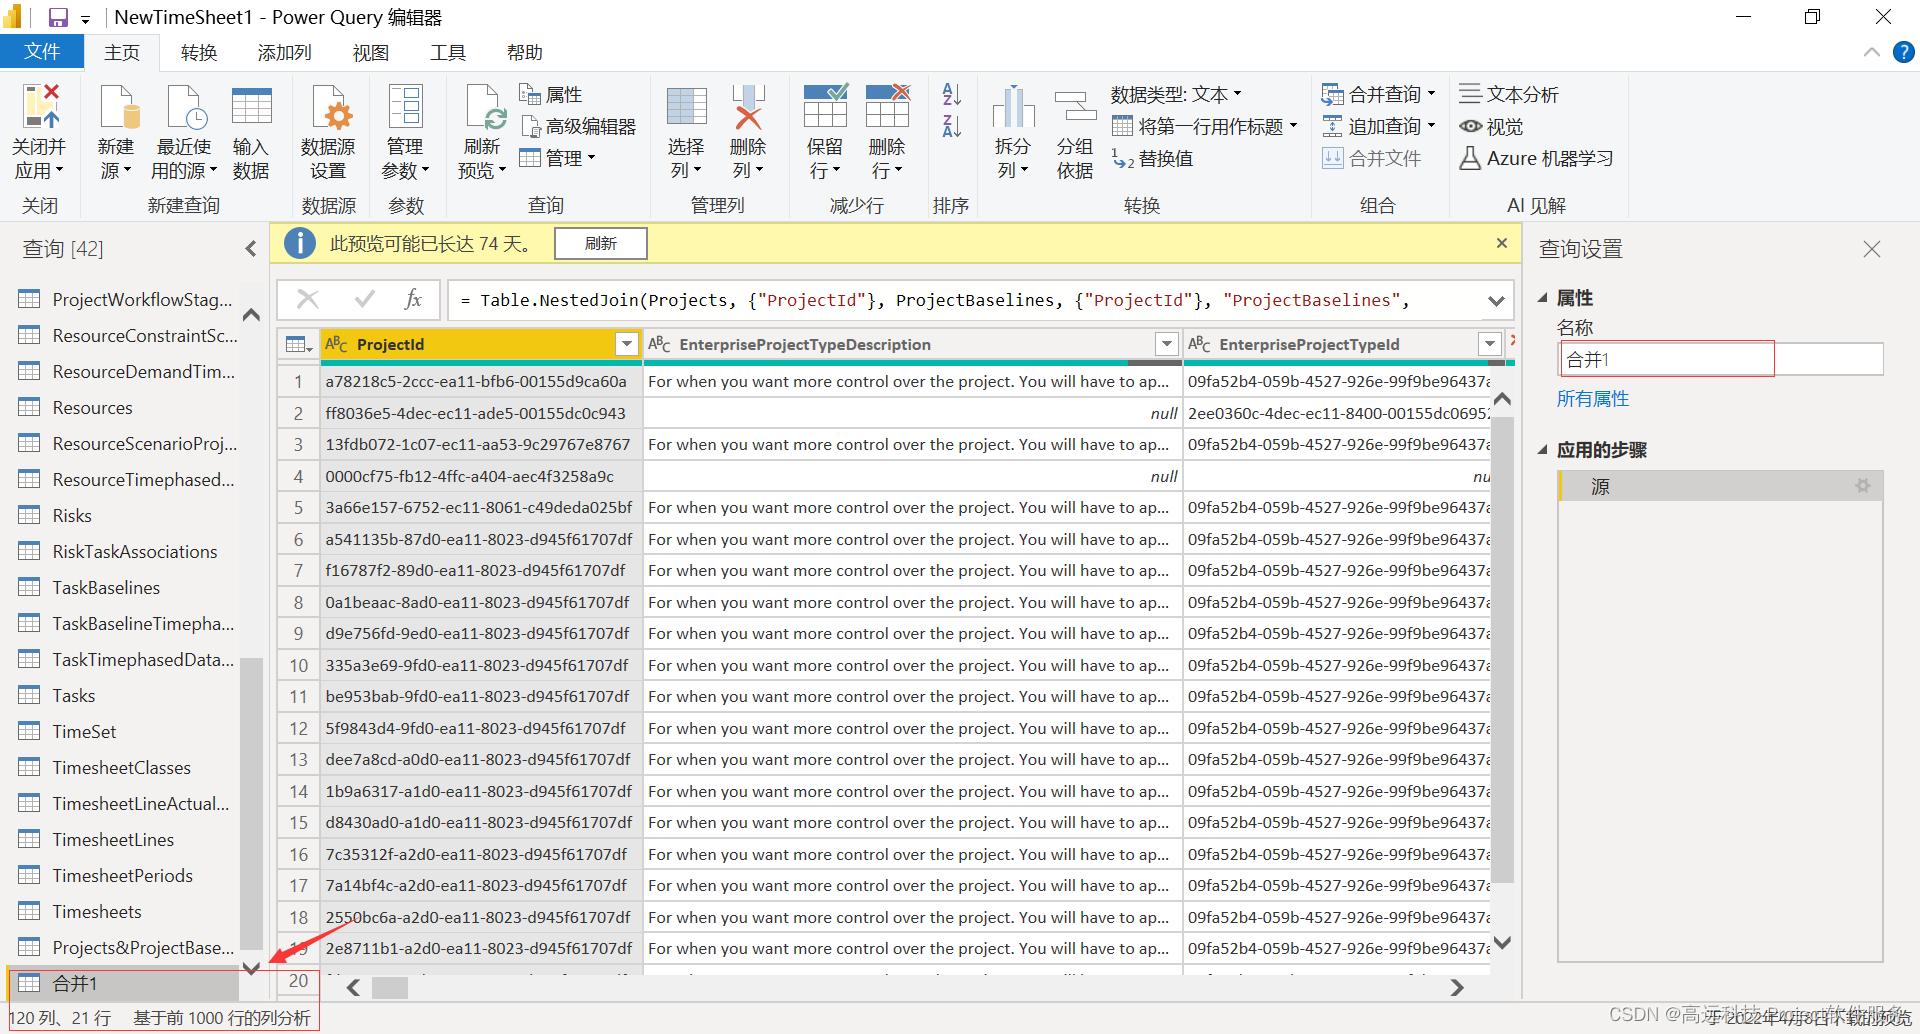The width and height of the screenshot is (1920, 1034).
Task: Click the Refresh (刷新) button in banner
Action: [x=601, y=243]
